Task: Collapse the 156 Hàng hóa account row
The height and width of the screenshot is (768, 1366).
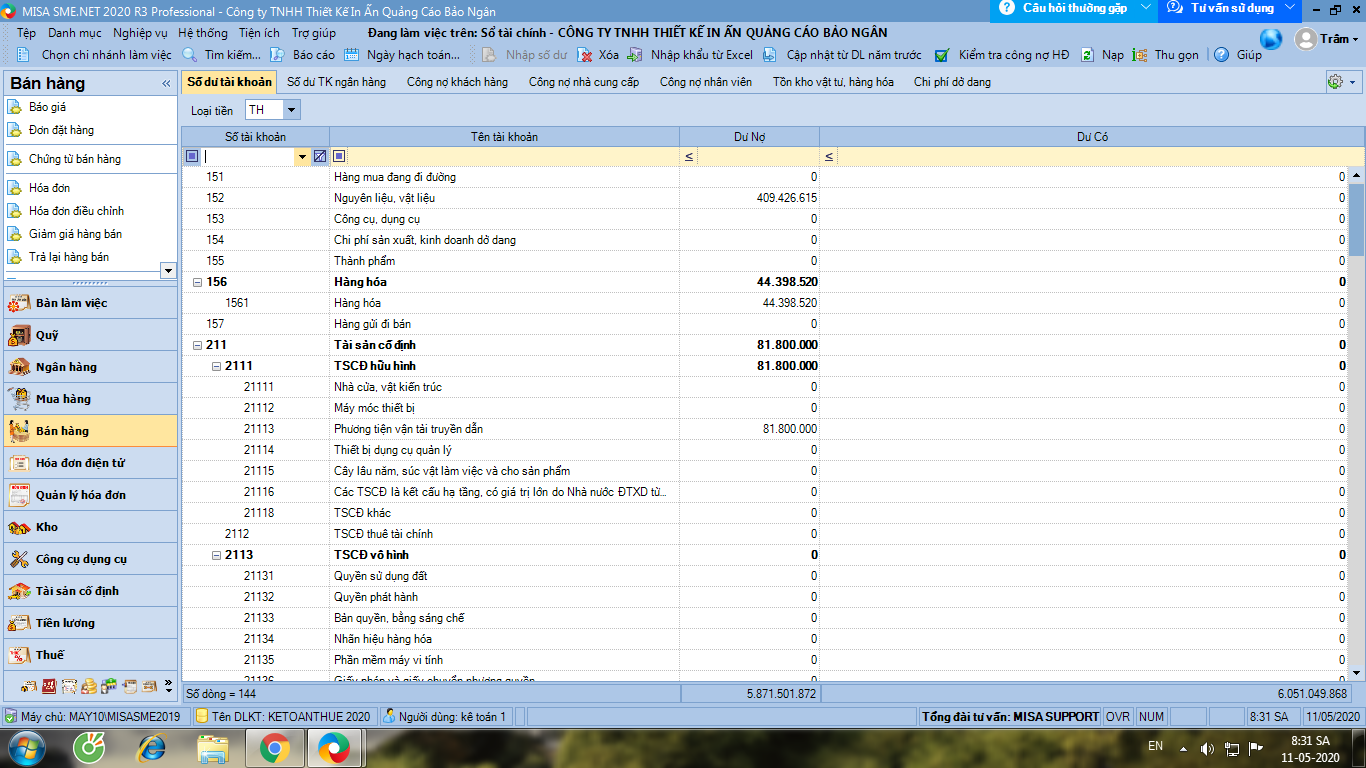Action: (197, 283)
